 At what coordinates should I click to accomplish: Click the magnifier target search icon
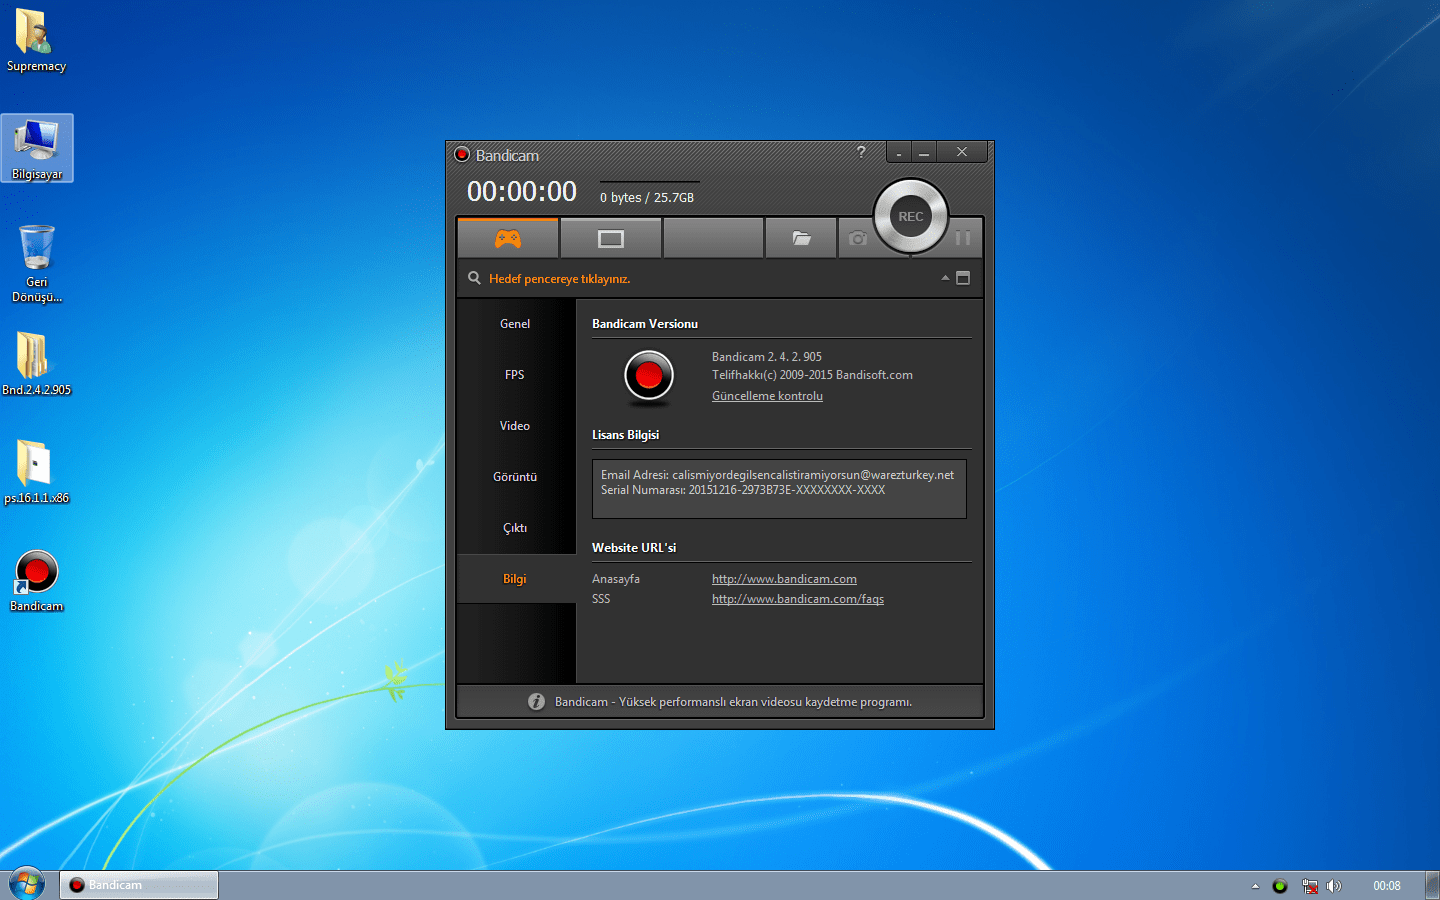474,278
